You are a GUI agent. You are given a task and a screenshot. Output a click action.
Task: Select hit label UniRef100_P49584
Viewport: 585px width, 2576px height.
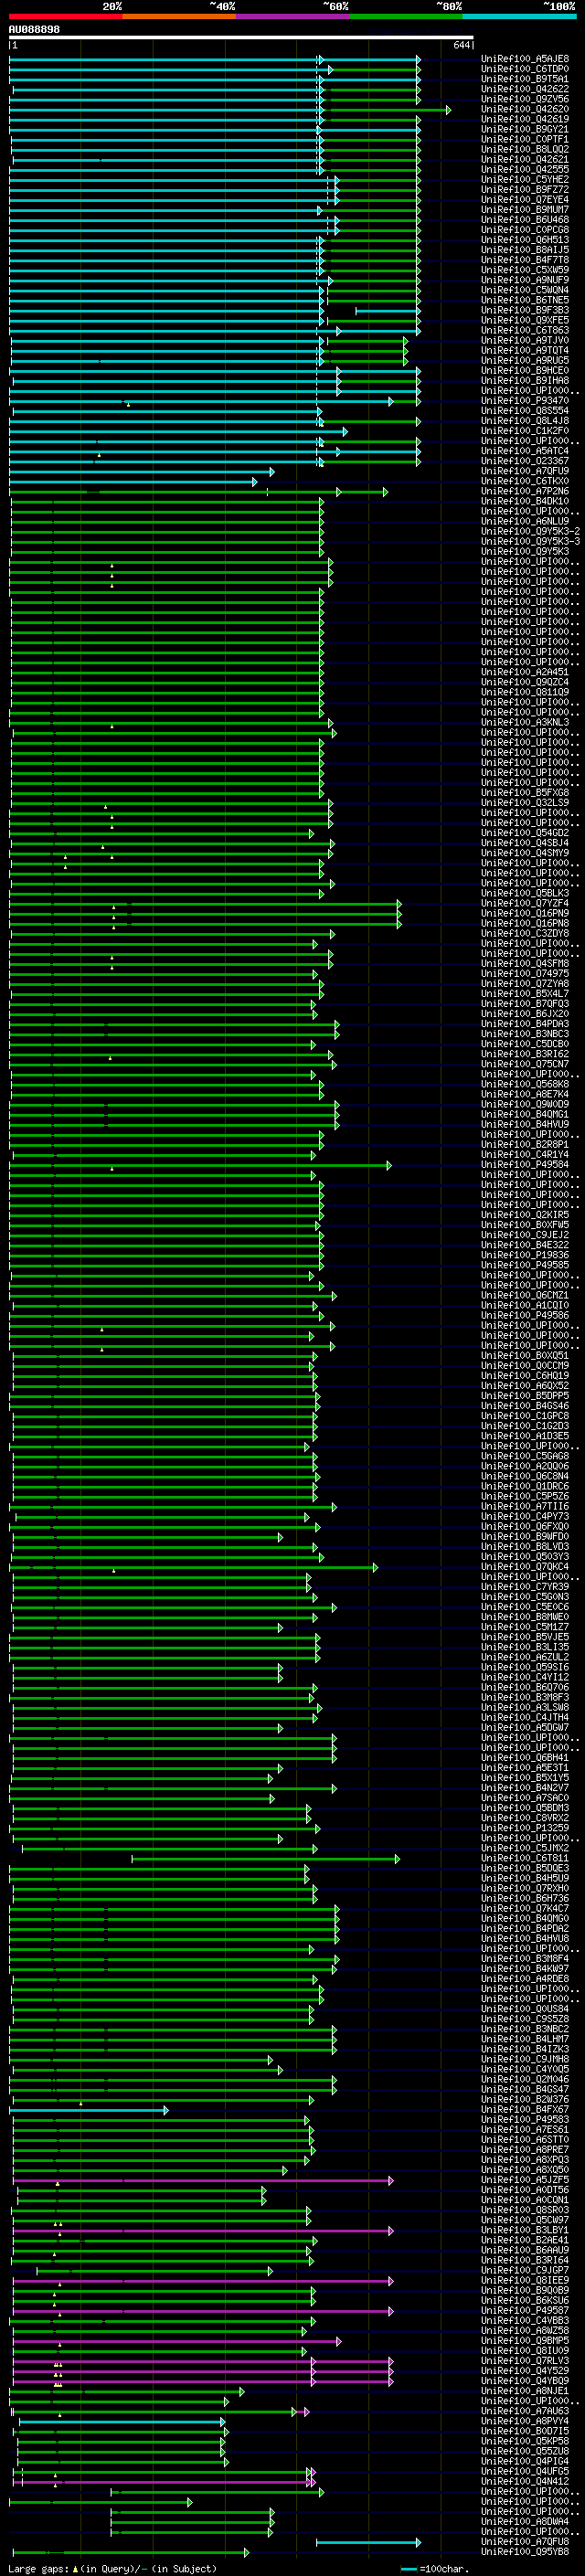click(x=525, y=1164)
